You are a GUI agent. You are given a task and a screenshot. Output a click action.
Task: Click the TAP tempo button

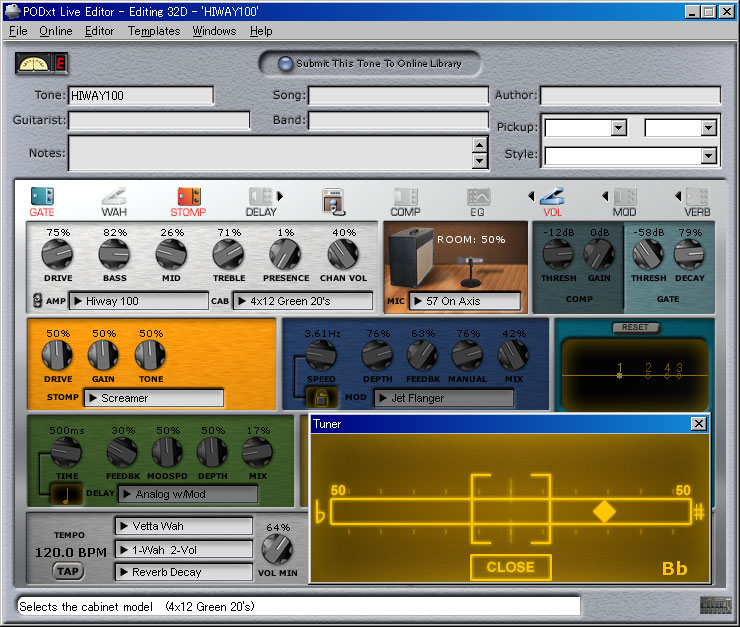68,571
